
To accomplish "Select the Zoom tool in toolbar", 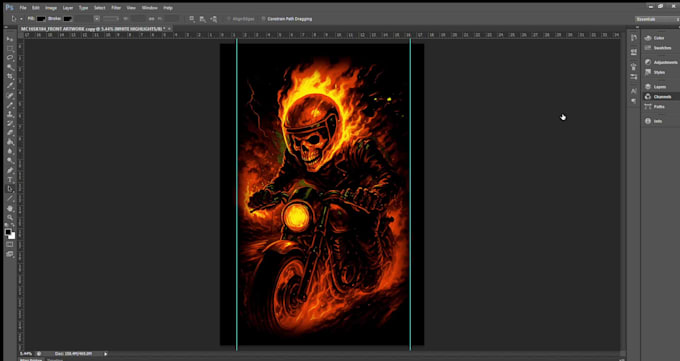I will tap(10, 217).
